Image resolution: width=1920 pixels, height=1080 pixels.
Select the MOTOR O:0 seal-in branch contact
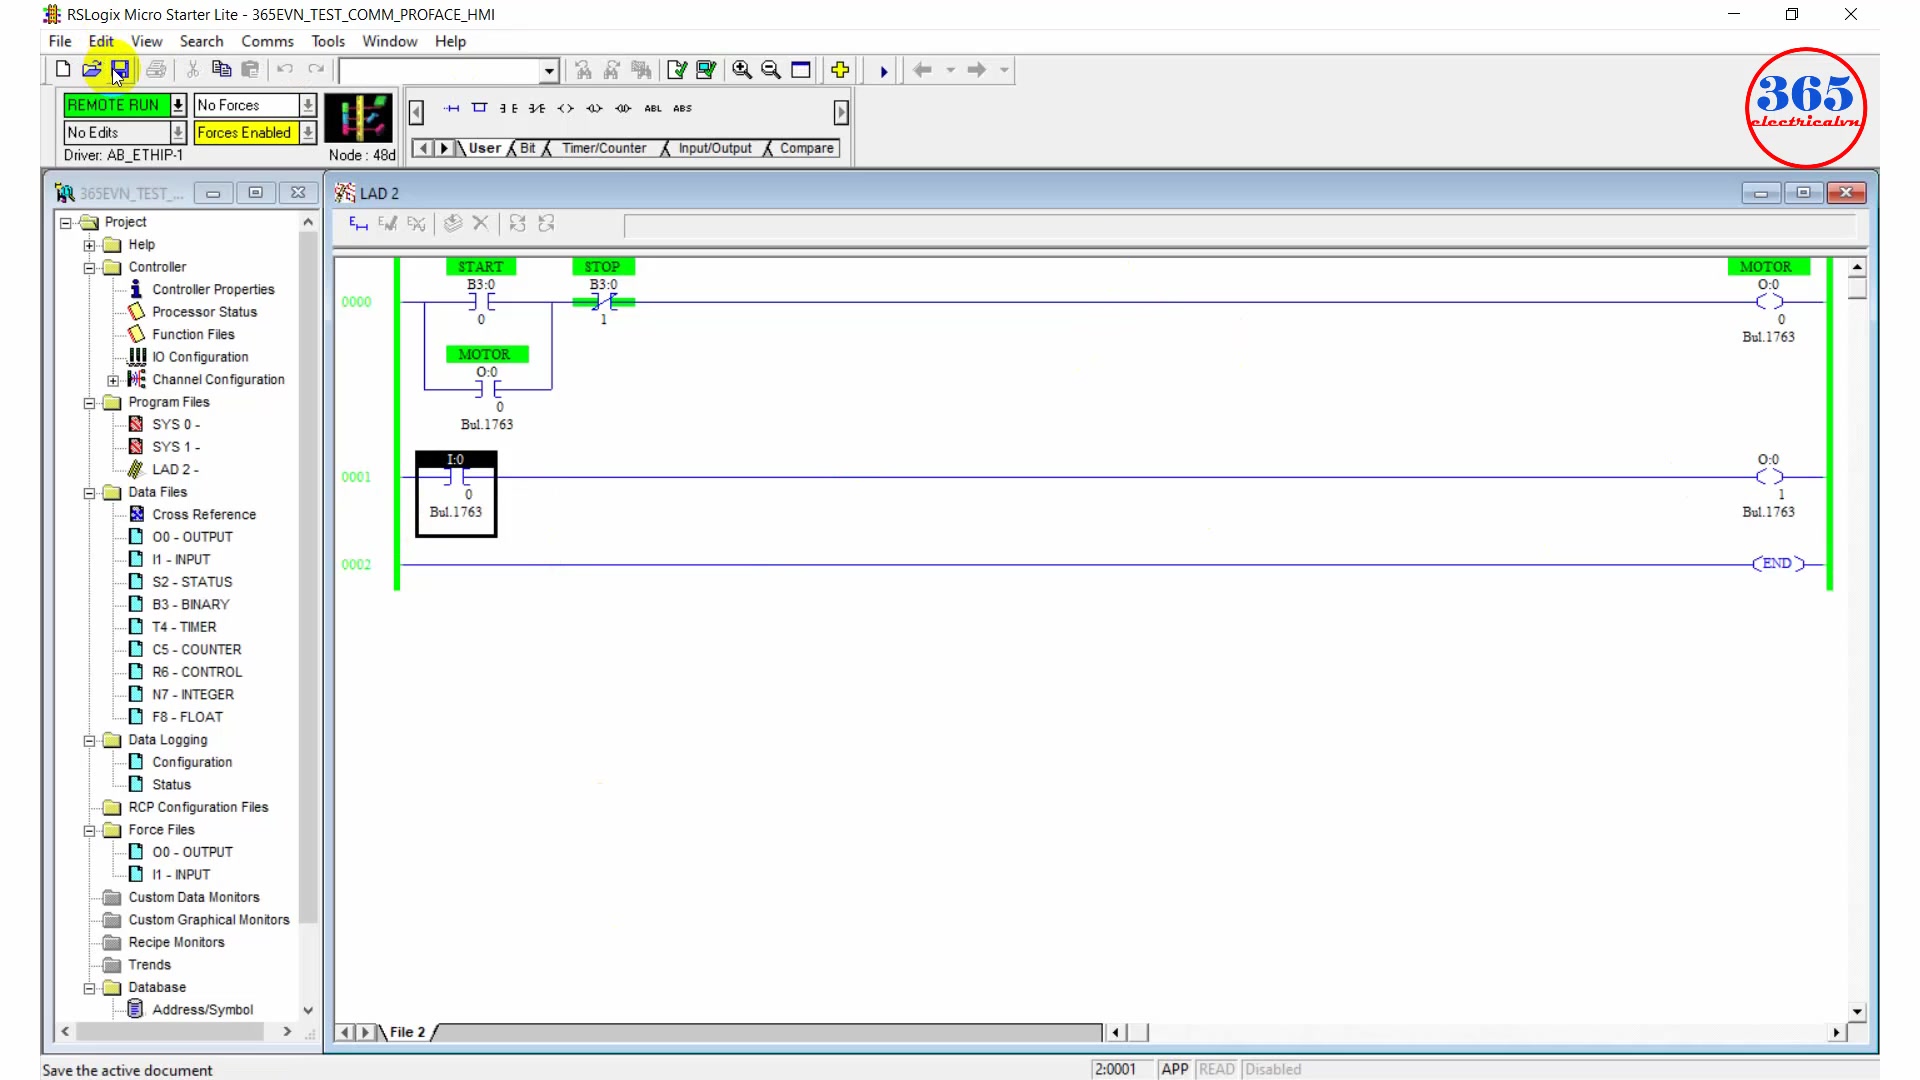487,389
